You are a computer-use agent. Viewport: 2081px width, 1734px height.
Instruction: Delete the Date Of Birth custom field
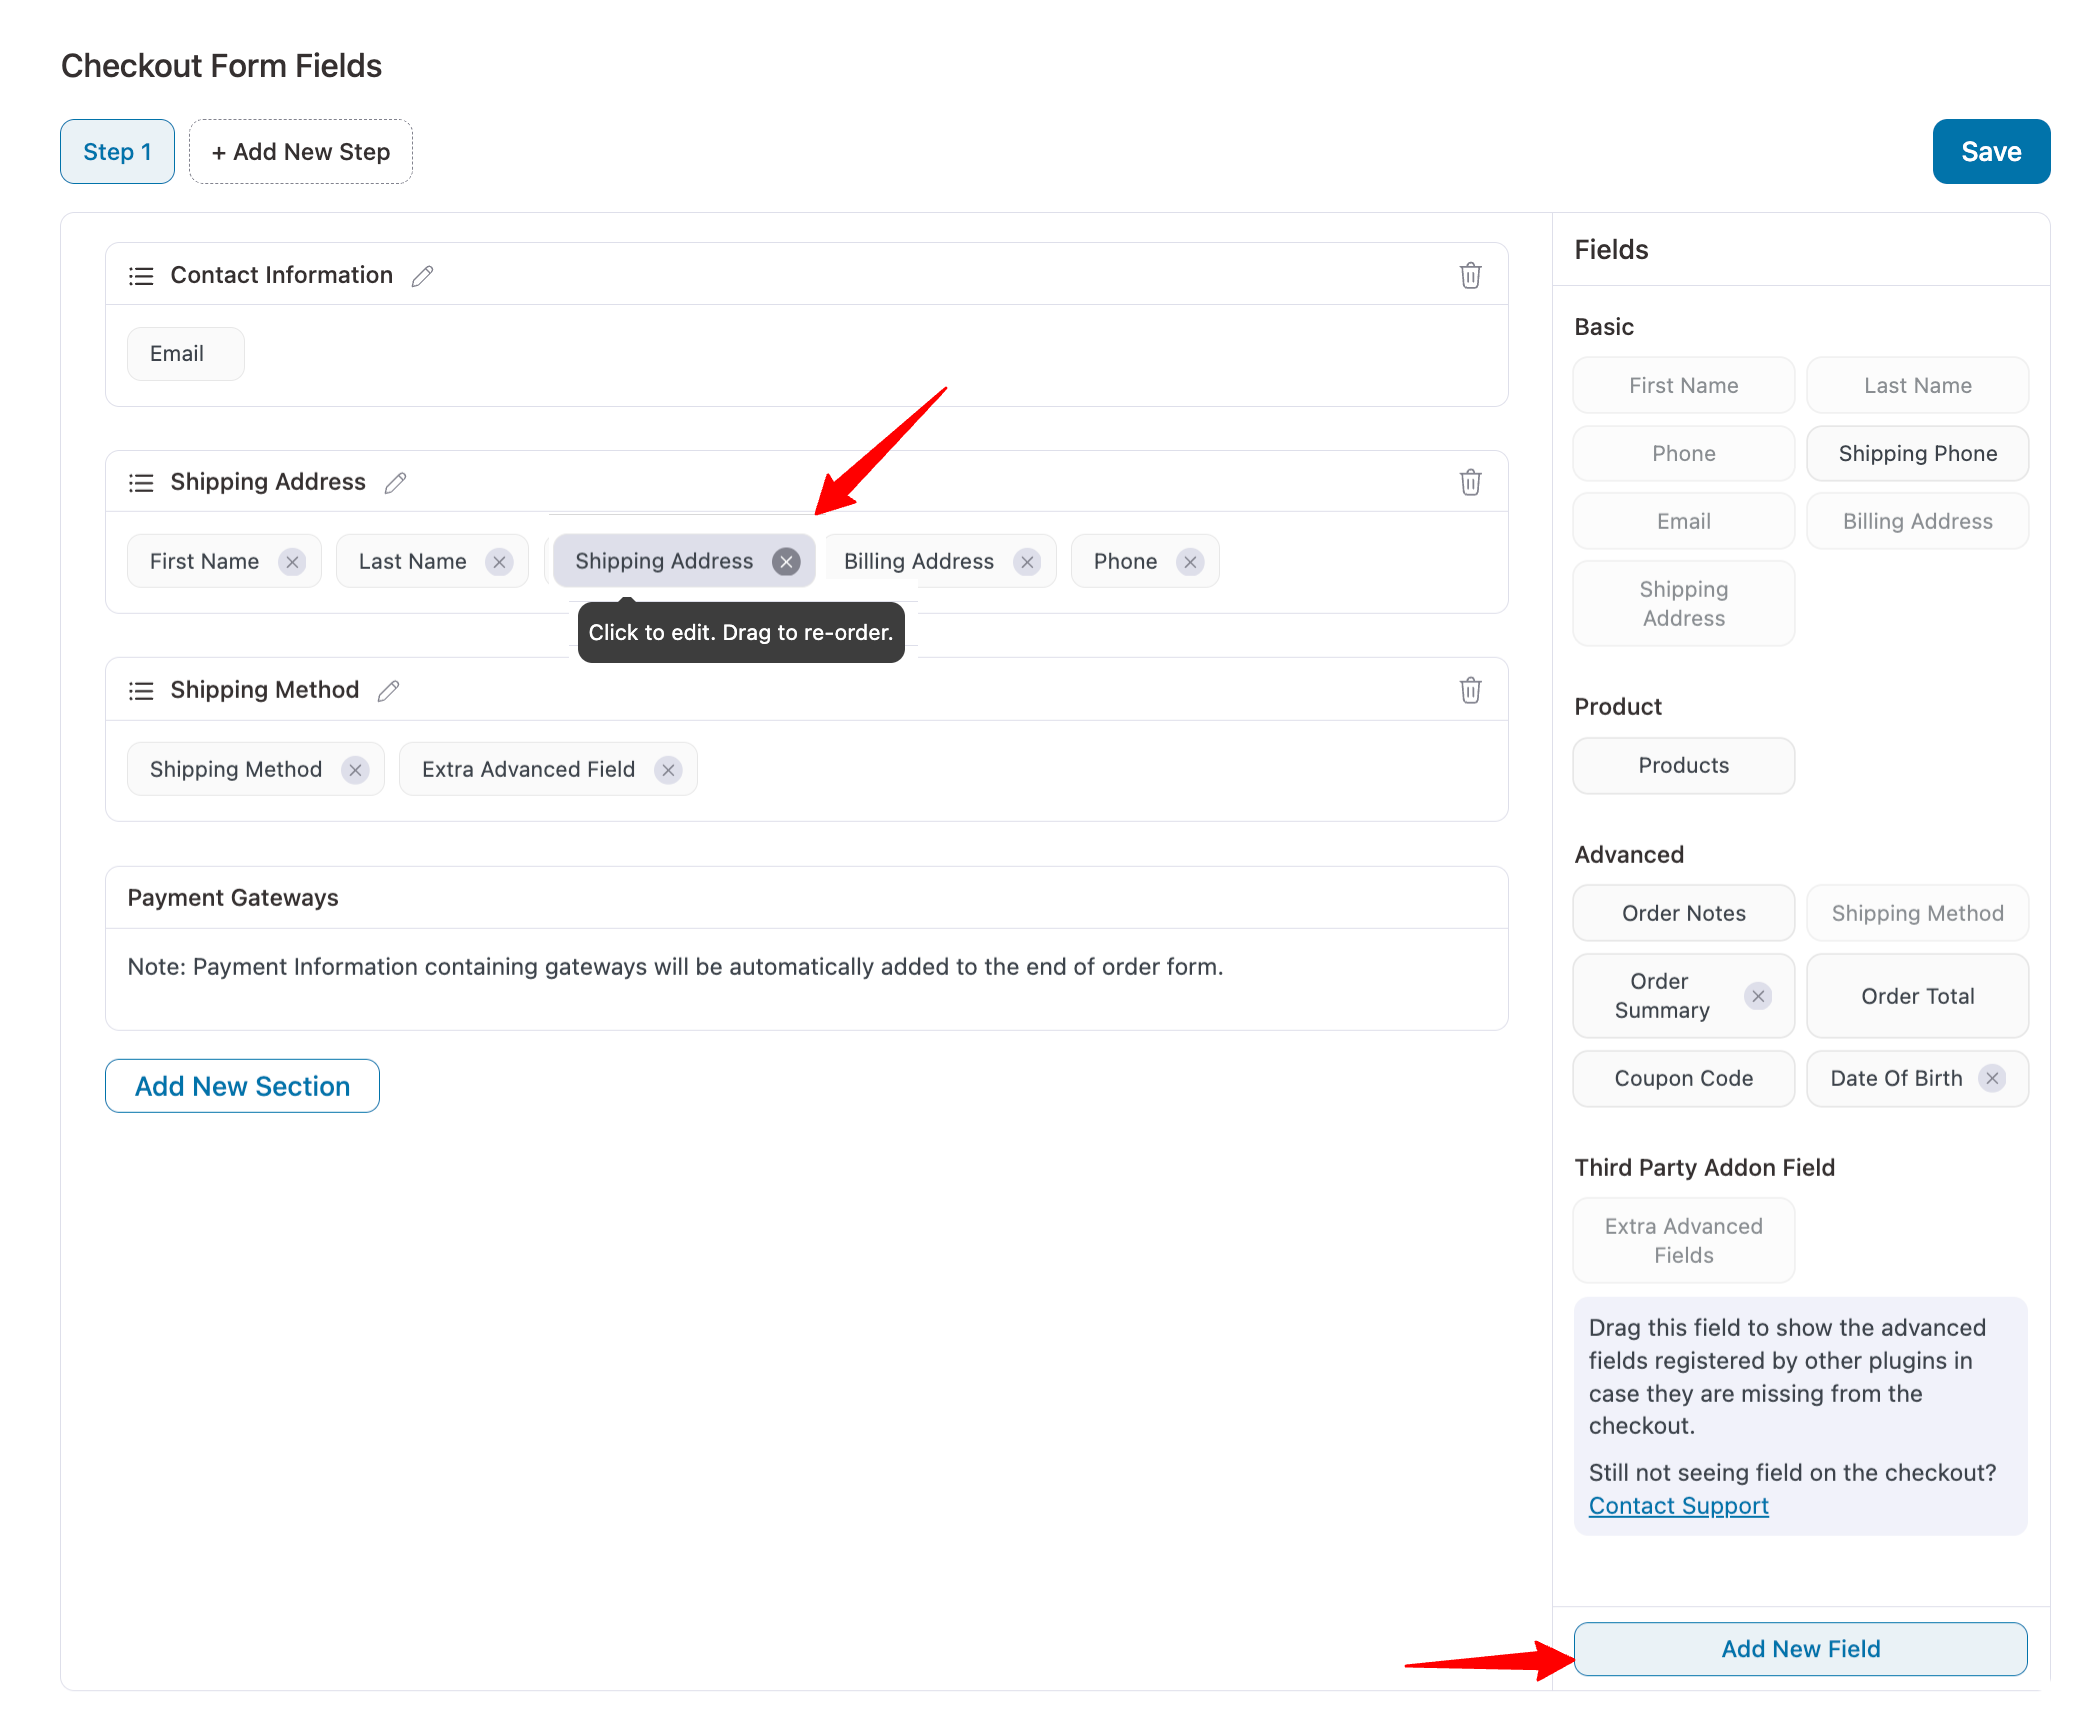(x=1992, y=1078)
